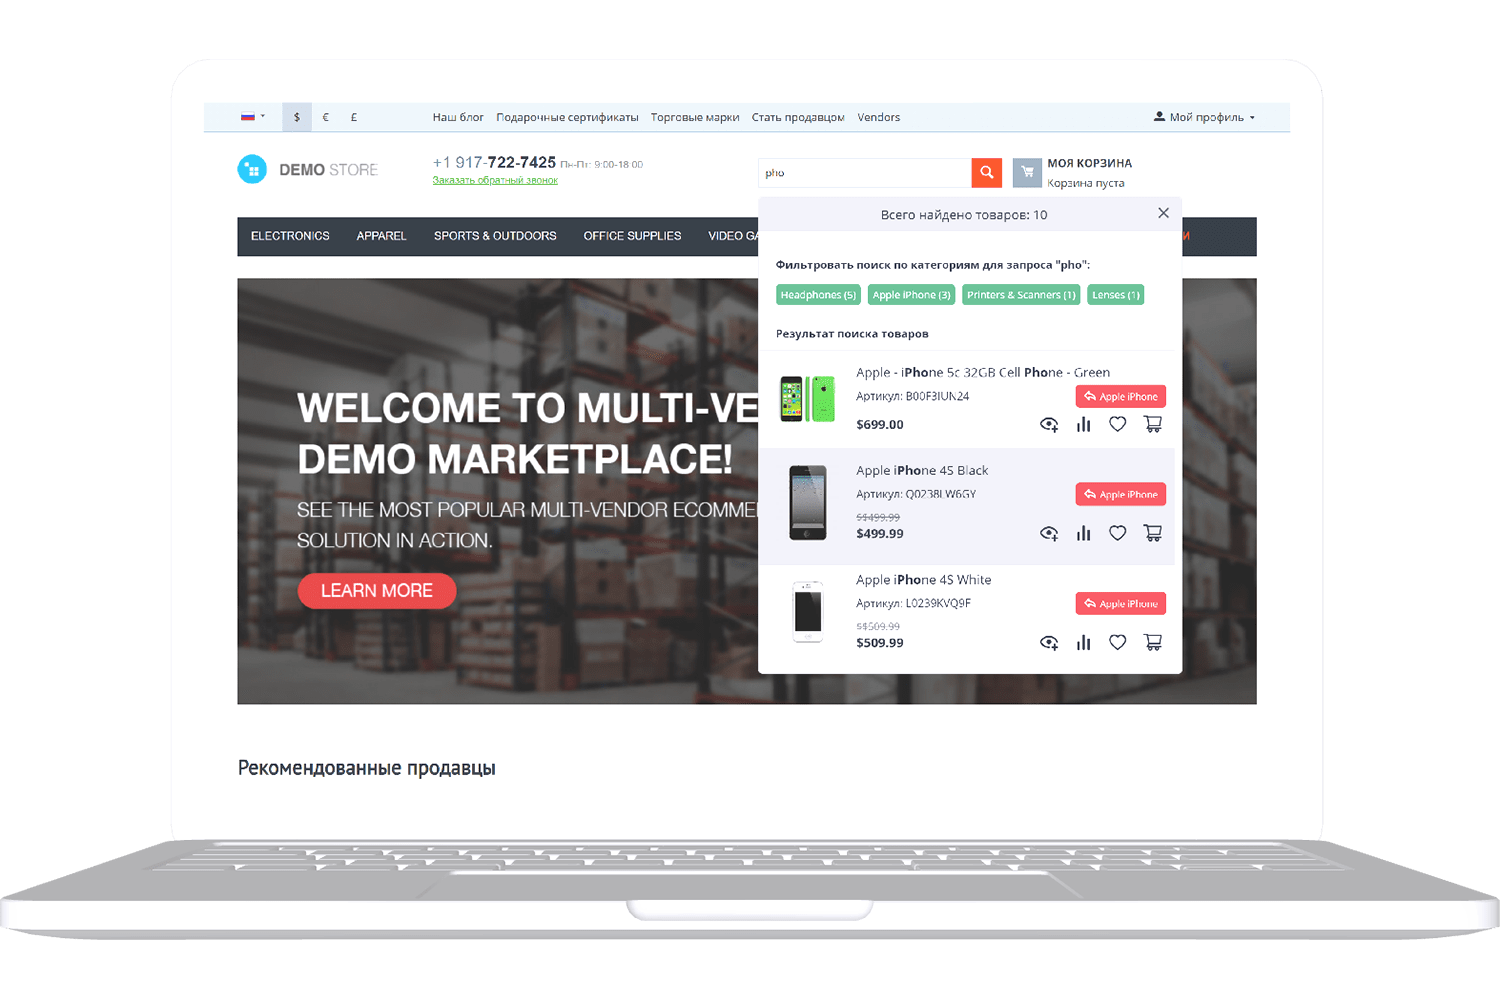Open the green iPhone 5c thumbnail
Screen dimensions: 1500x1000
pyautogui.click(x=808, y=399)
